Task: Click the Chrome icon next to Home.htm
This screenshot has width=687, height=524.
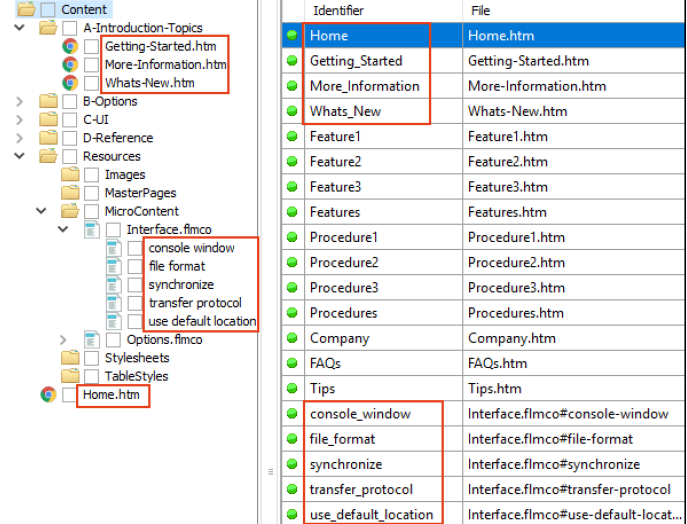Action: point(48,395)
